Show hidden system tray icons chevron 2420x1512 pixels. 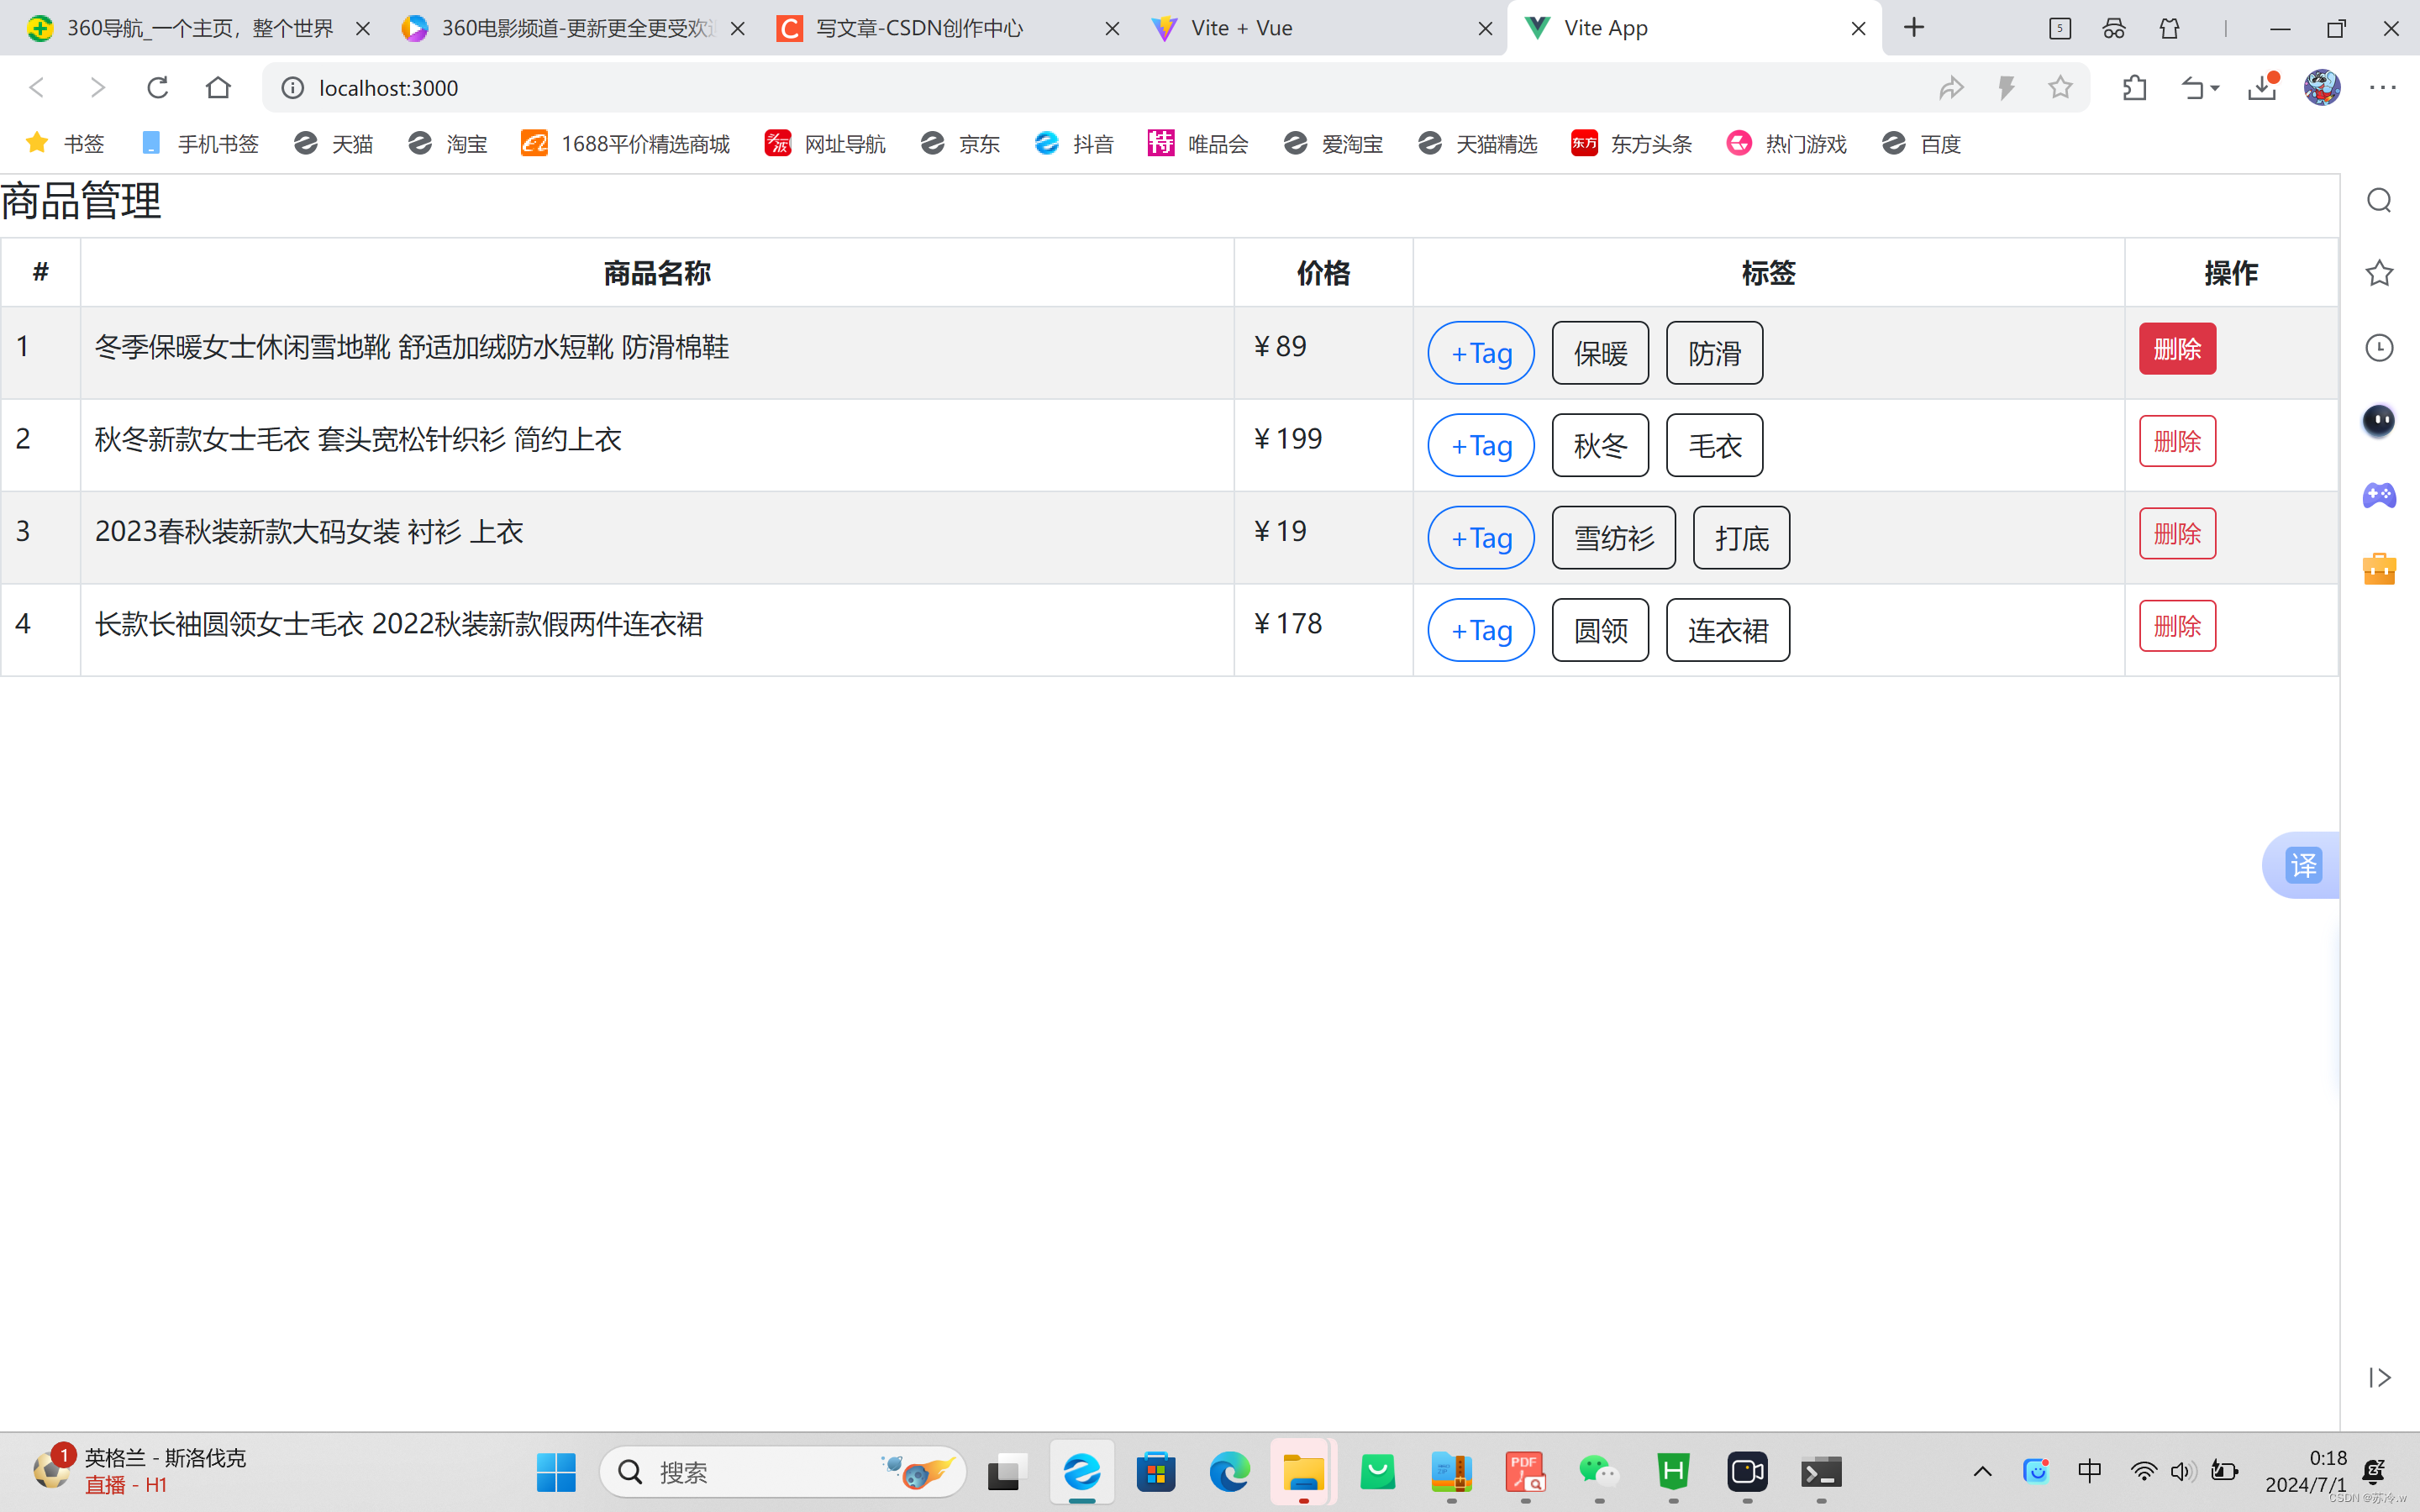[1982, 1471]
